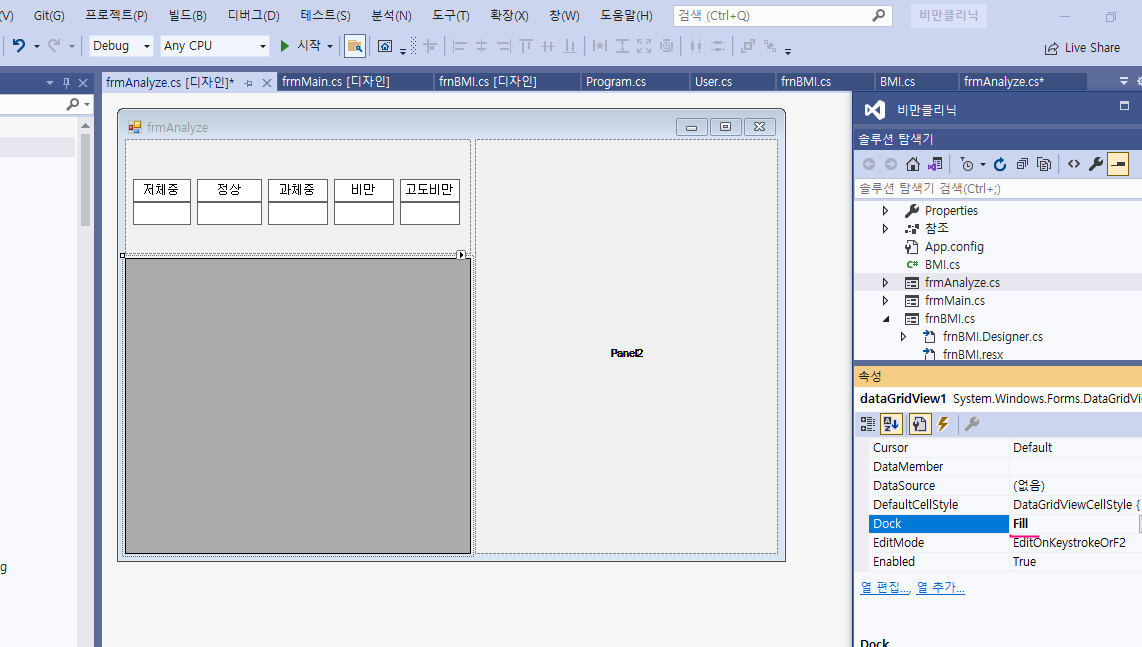Open Properties wrench in Solution Explorer toolbar
1142x647 pixels.
pos(1095,164)
